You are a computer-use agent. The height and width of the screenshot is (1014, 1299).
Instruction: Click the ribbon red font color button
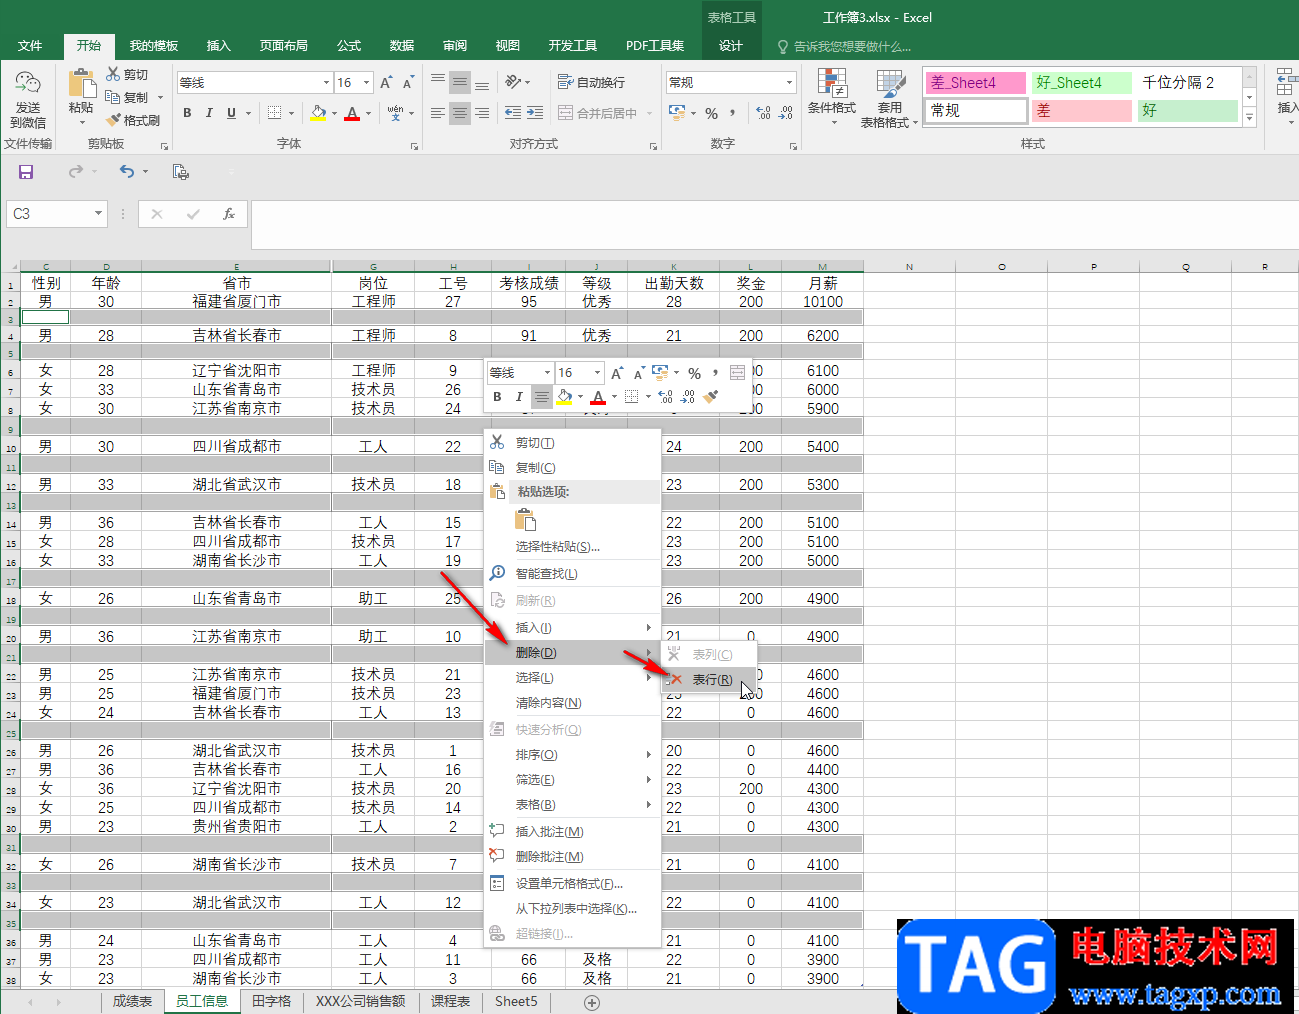[352, 114]
